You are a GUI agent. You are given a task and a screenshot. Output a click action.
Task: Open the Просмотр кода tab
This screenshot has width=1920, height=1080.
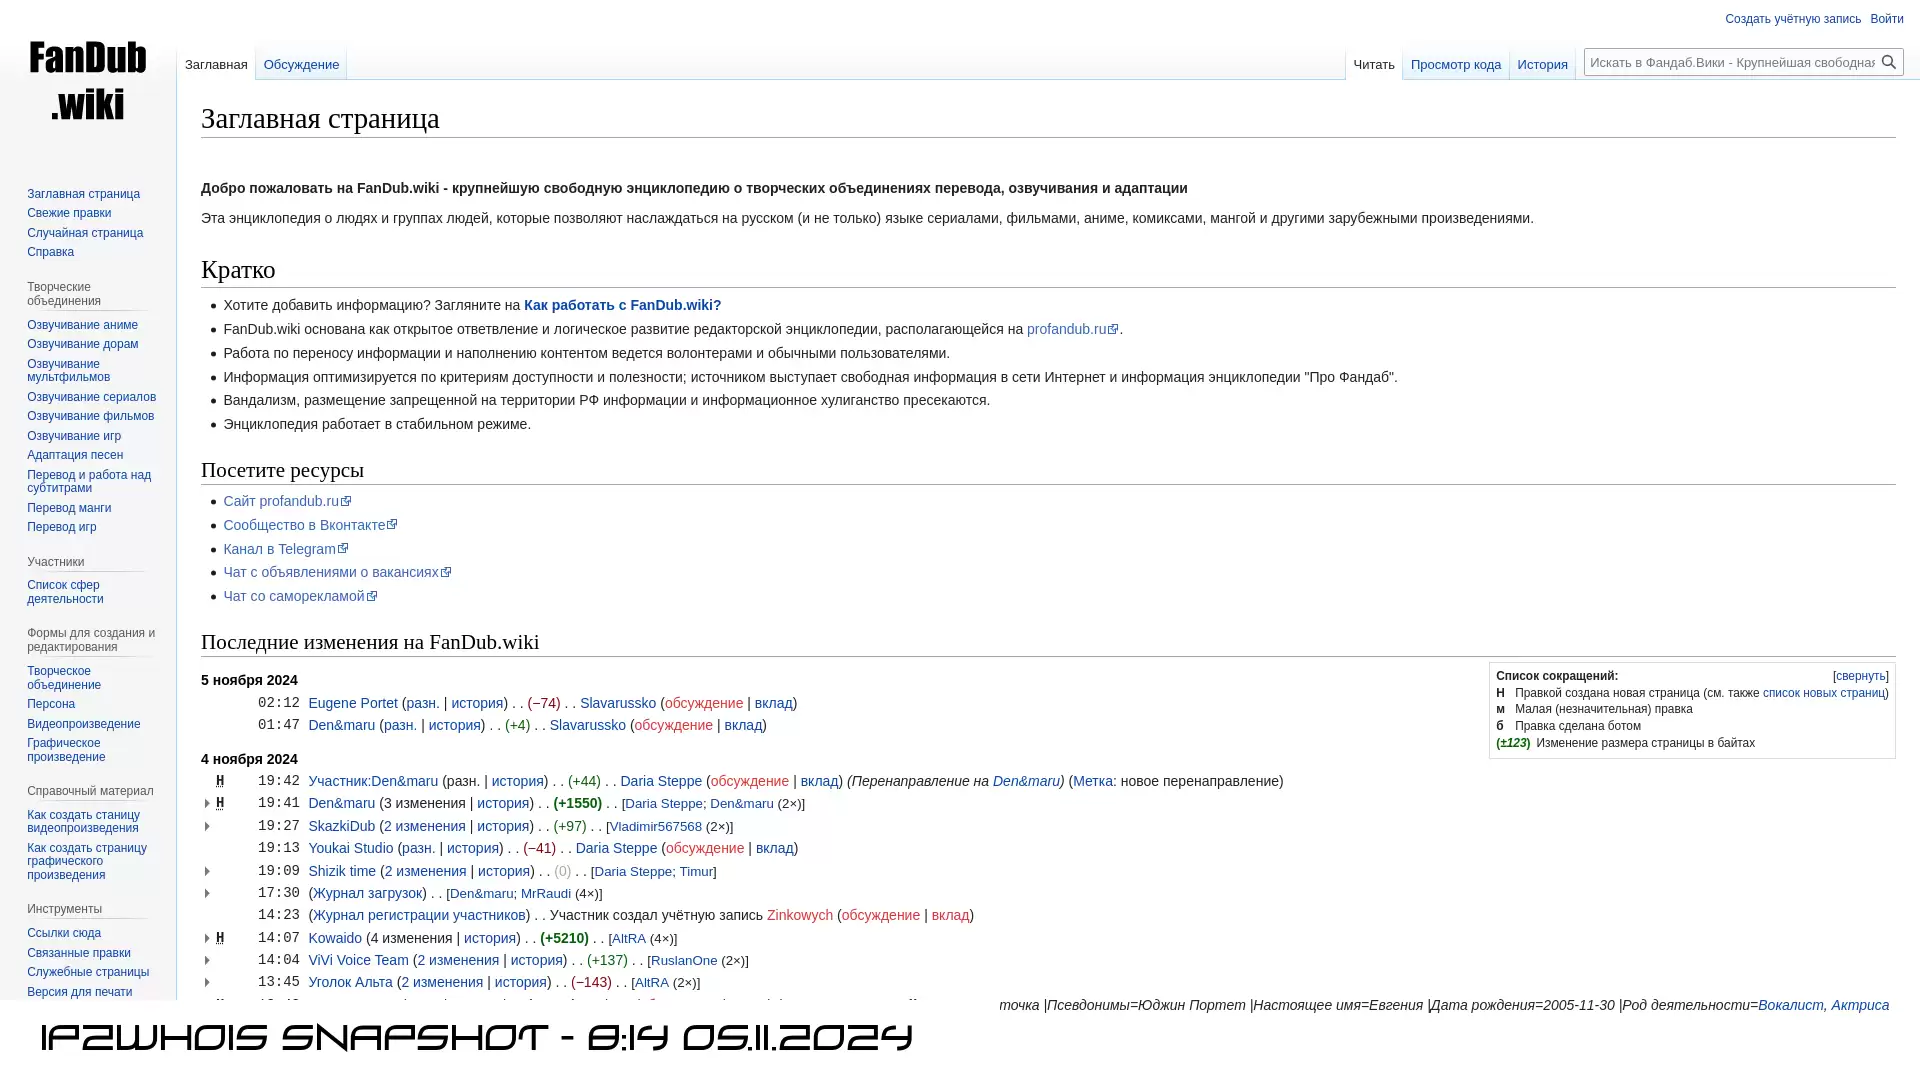[x=1455, y=64]
